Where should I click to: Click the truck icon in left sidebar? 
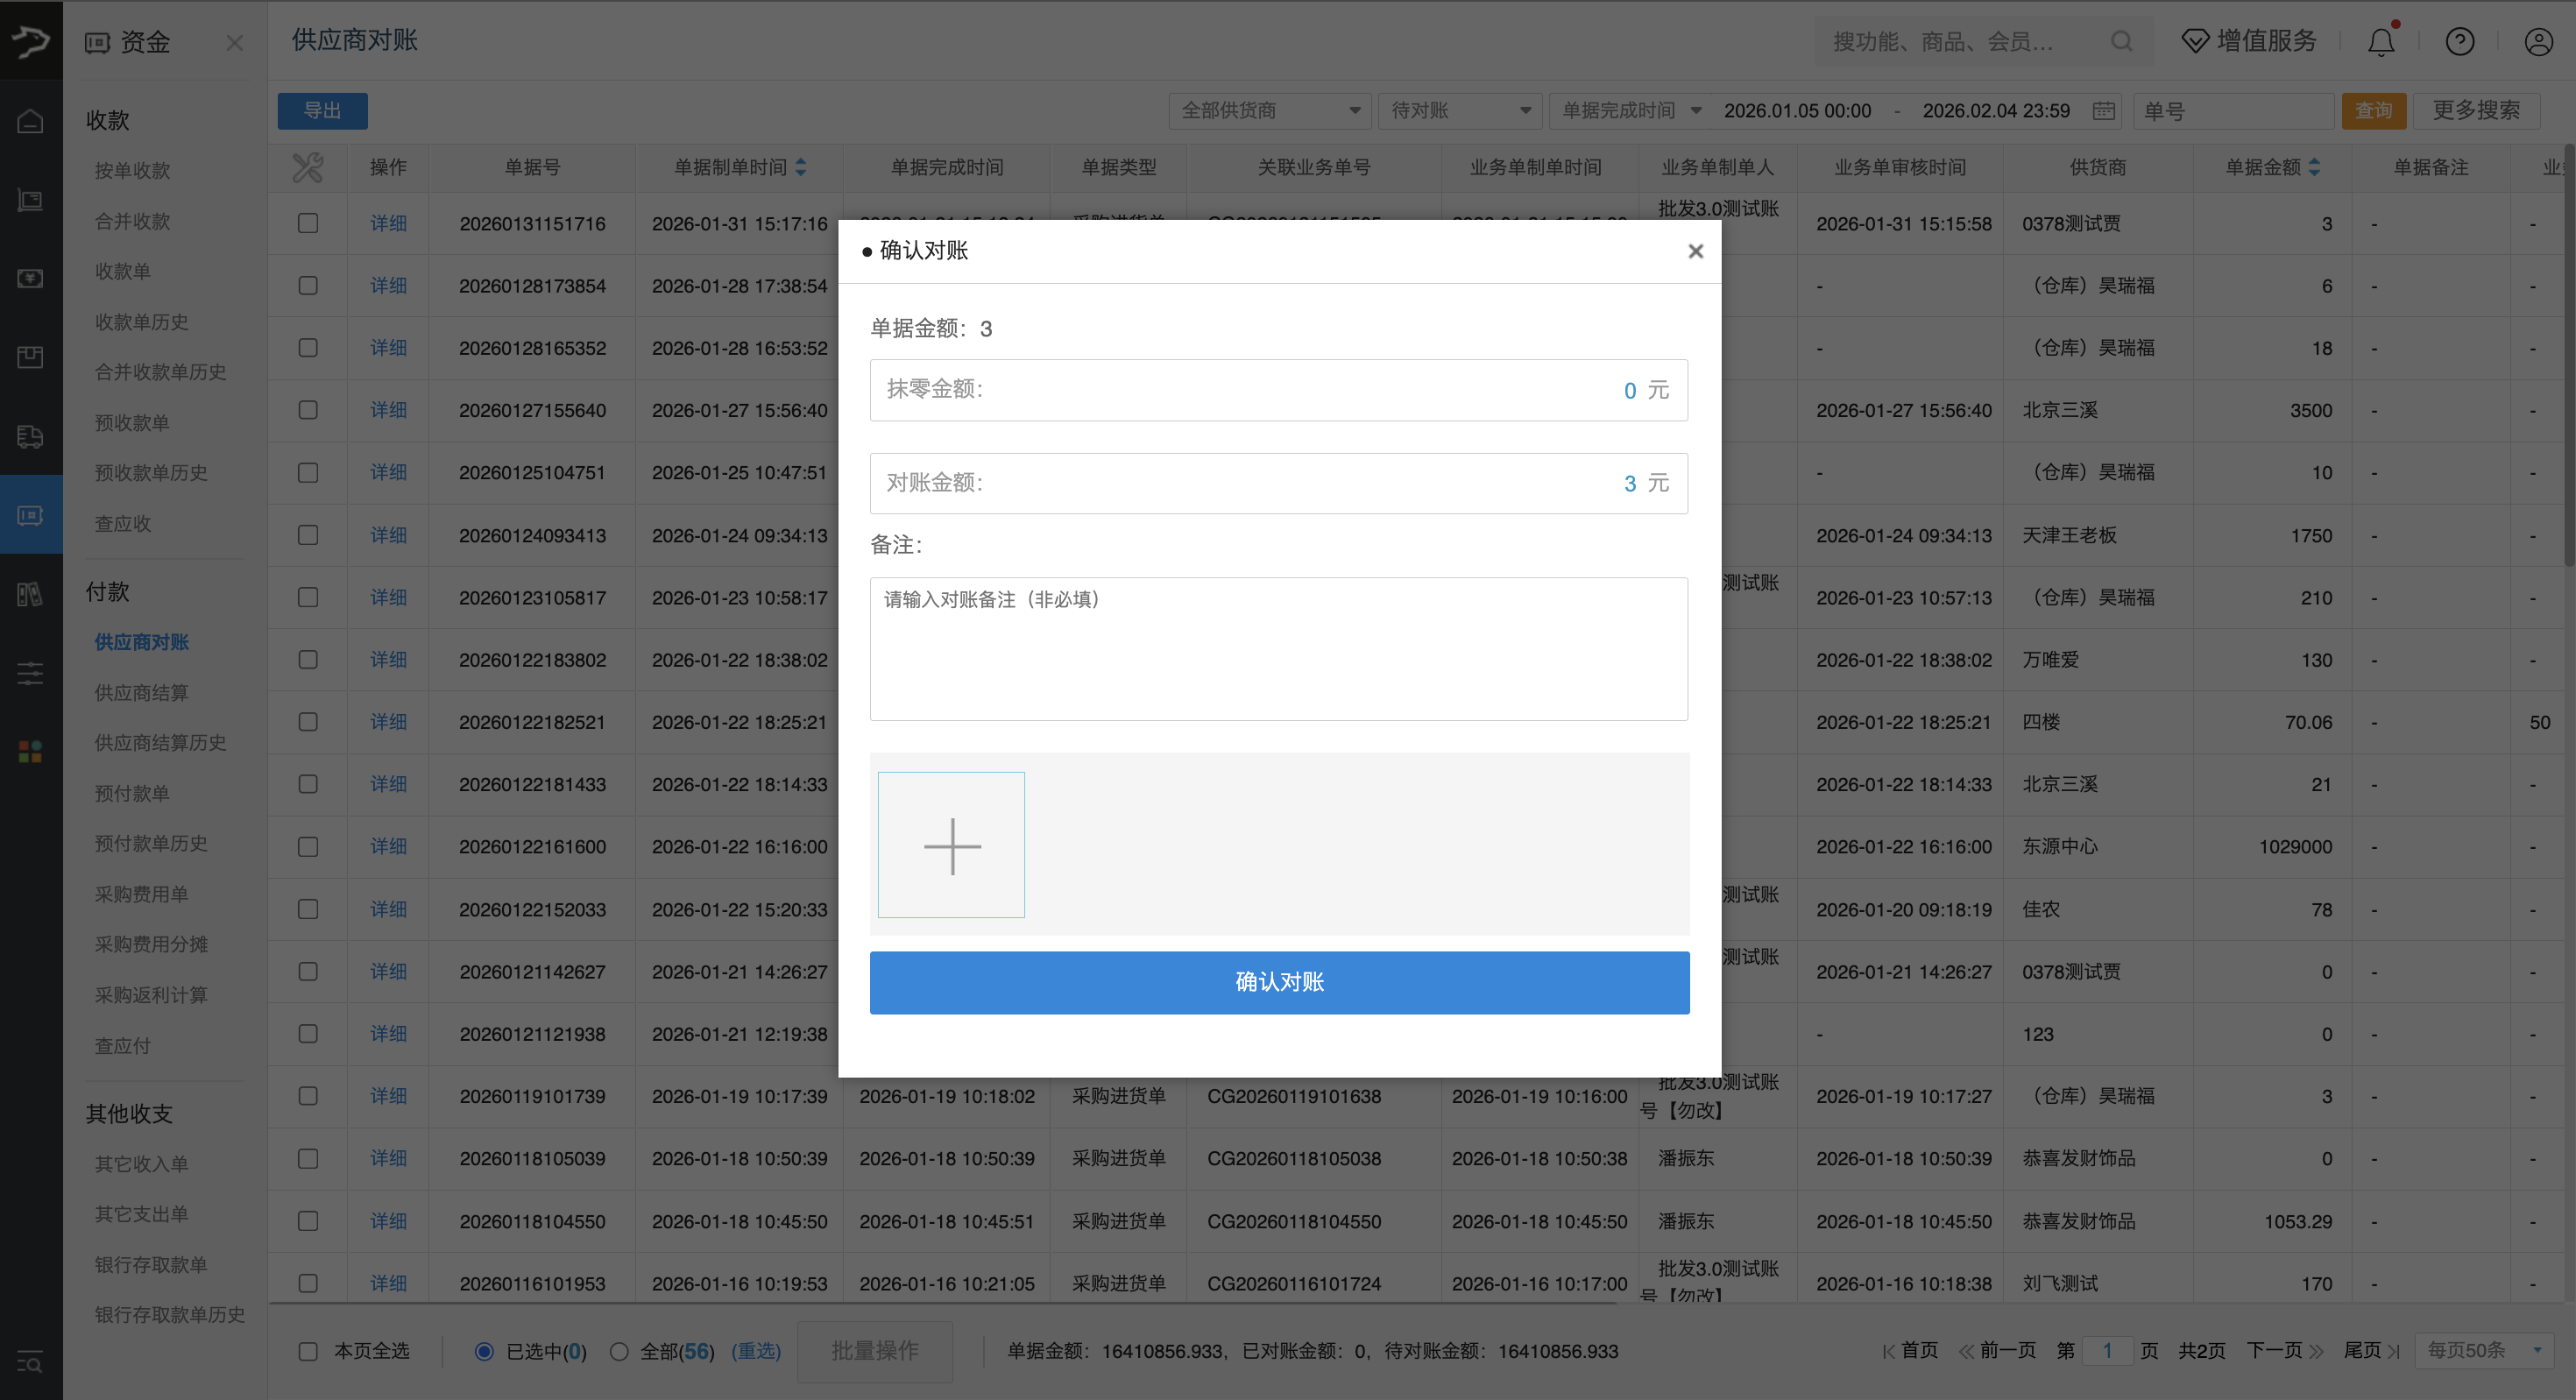(x=30, y=436)
